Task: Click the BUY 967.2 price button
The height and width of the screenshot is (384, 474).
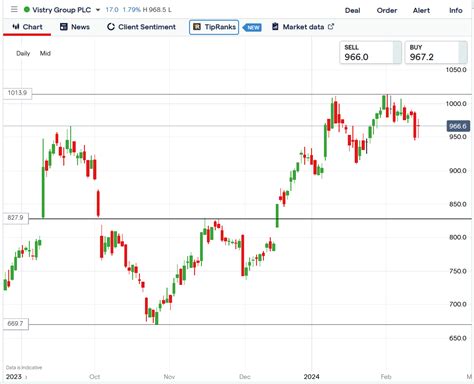Action: click(x=436, y=52)
